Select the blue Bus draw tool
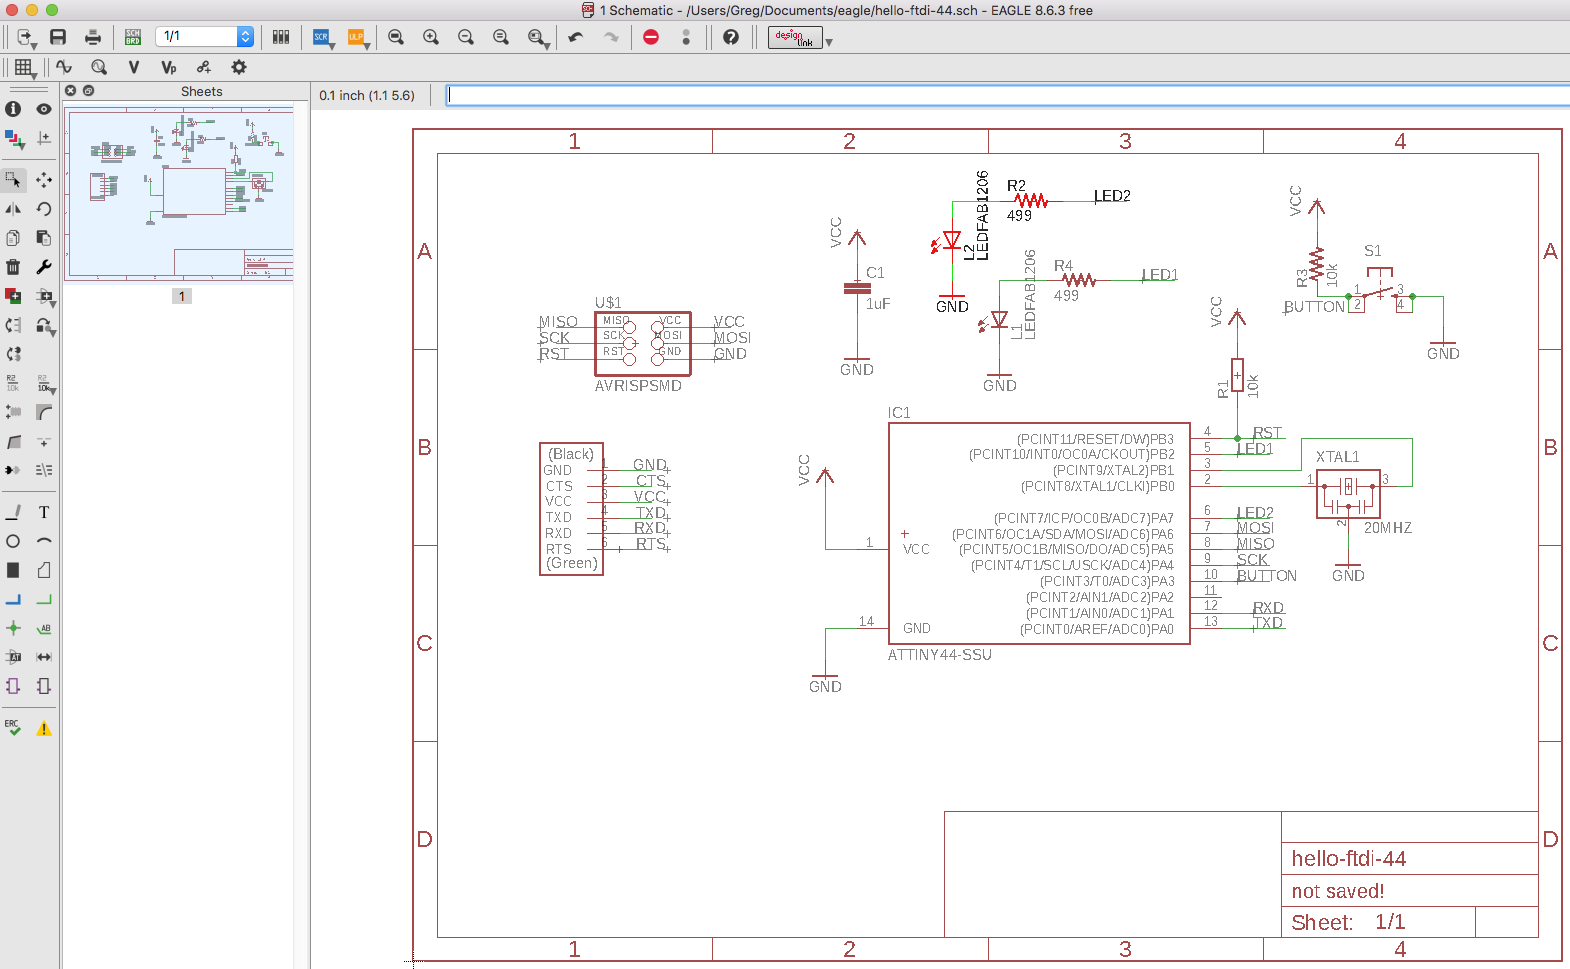Viewport: 1570px width, 969px height. pos(13,599)
